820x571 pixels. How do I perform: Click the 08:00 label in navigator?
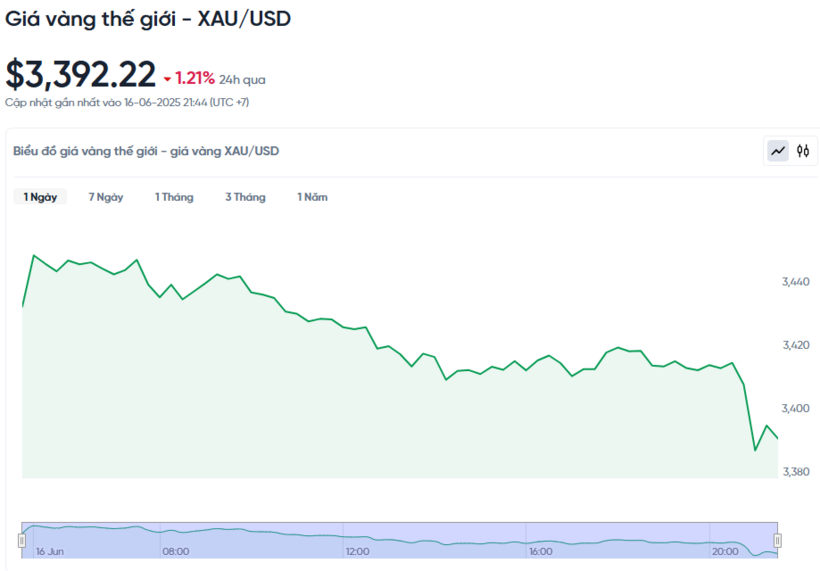175,551
